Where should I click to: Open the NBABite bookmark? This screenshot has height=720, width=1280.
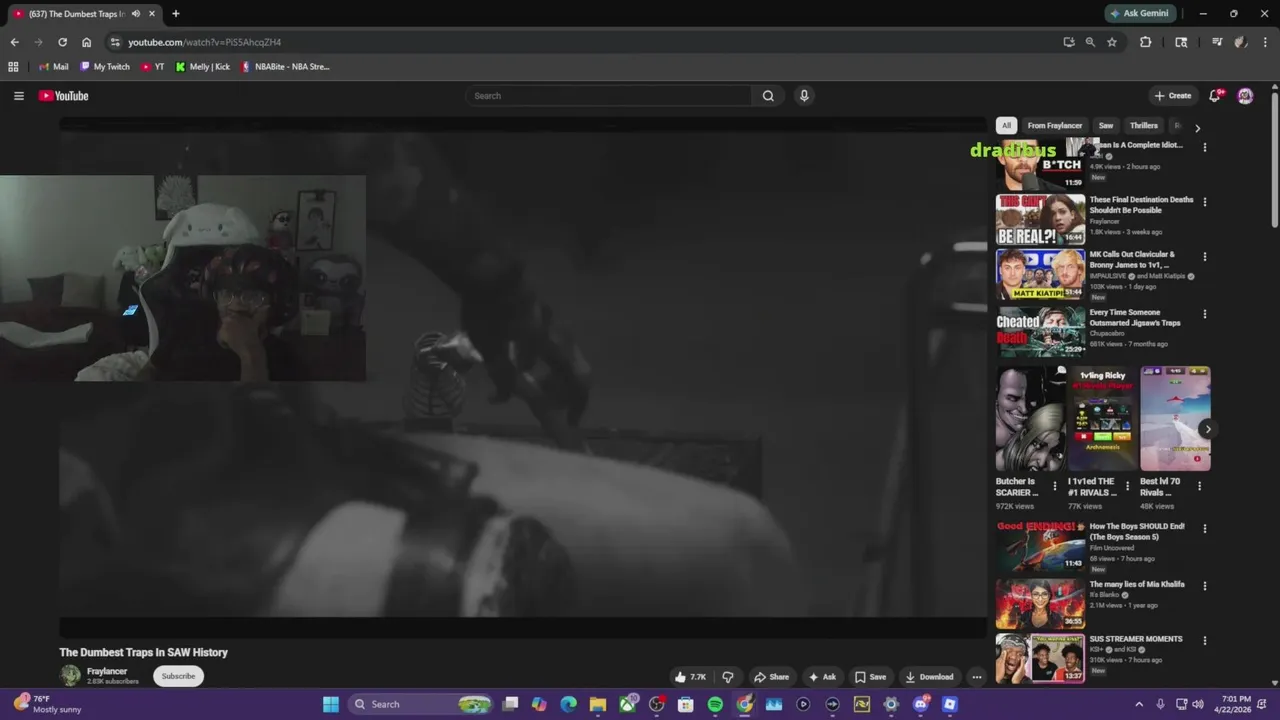pos(285,67)
